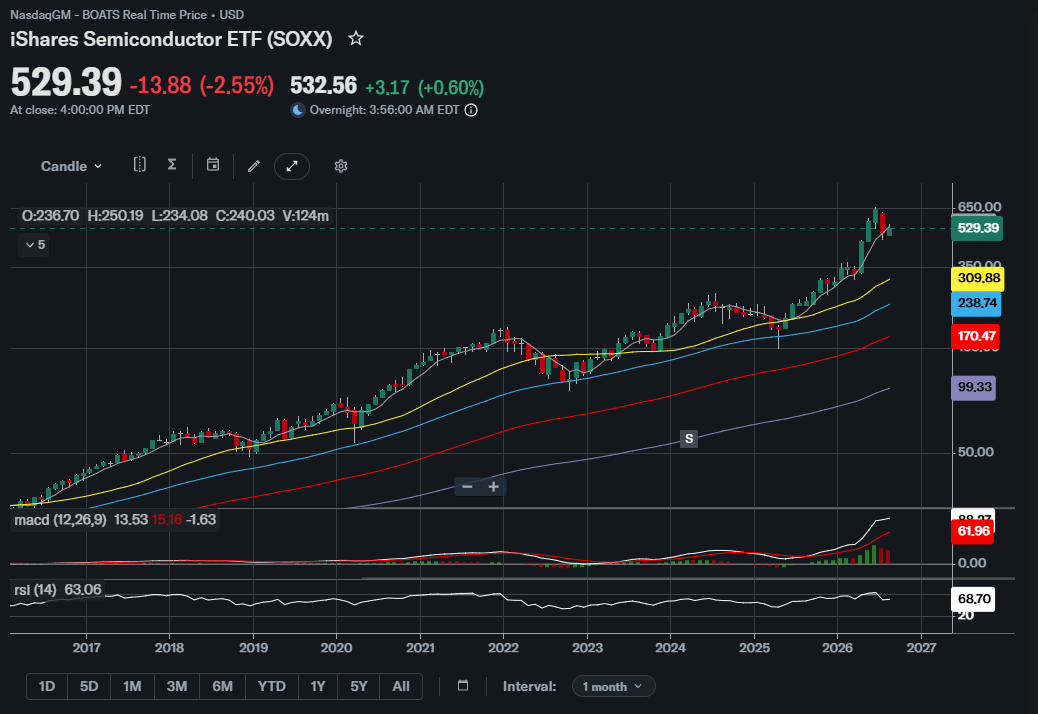Select the 5Y range tab
The image size is (1038, 714).
358,686
